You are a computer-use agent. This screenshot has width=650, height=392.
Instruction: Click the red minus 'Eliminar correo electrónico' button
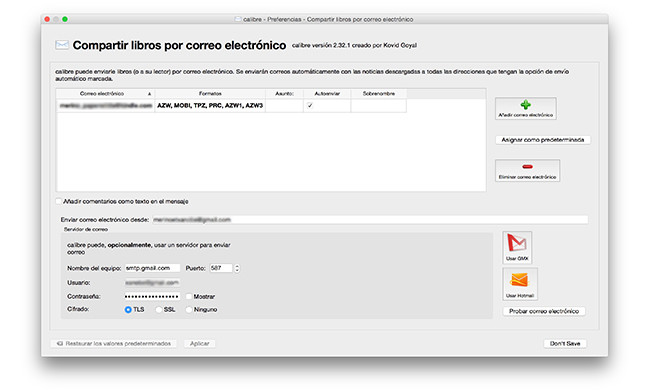click(x=527, y=170)
